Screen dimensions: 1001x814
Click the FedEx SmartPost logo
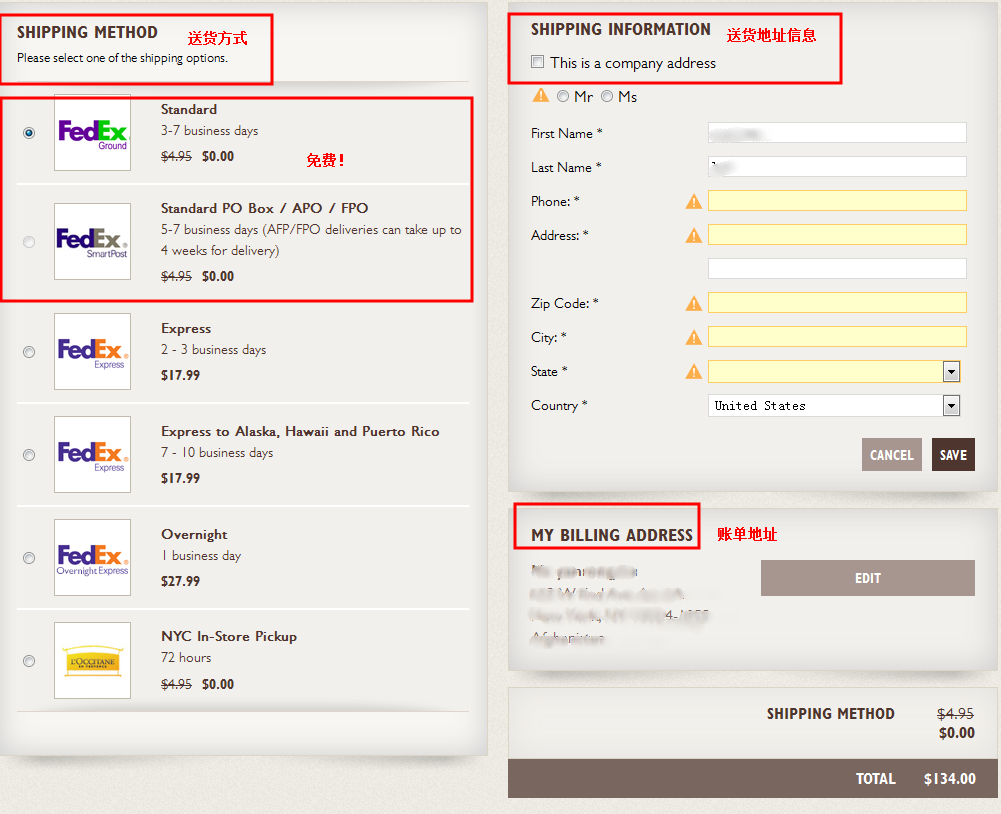pos(92,241)
